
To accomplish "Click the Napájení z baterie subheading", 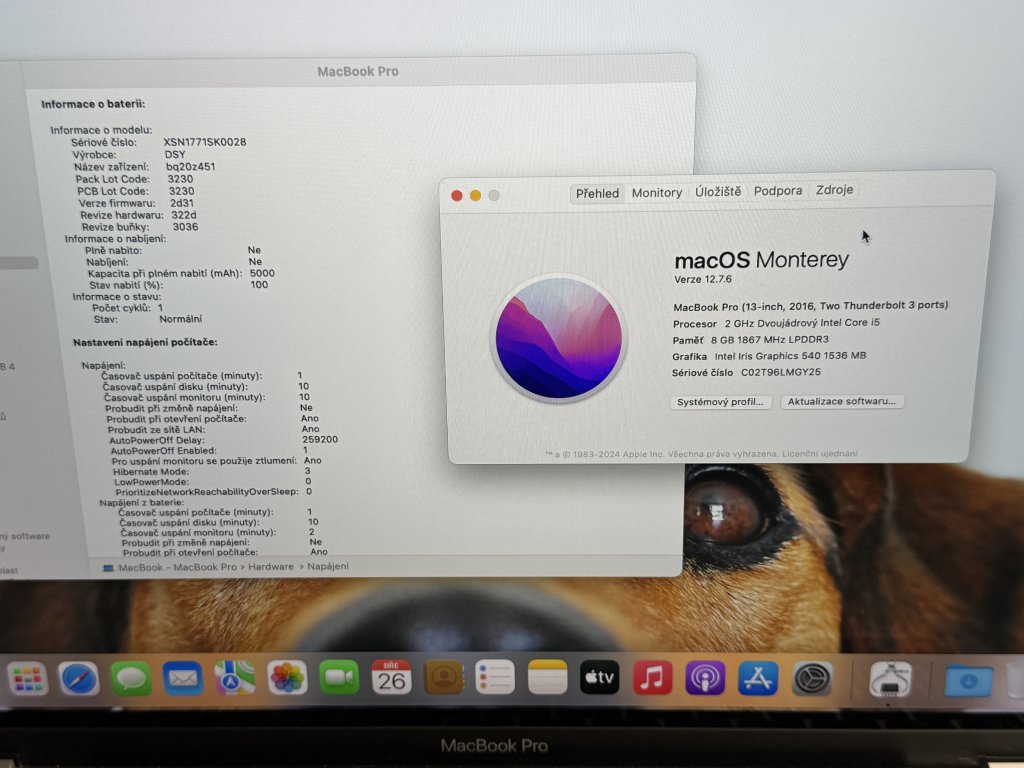I will (141, 502).
